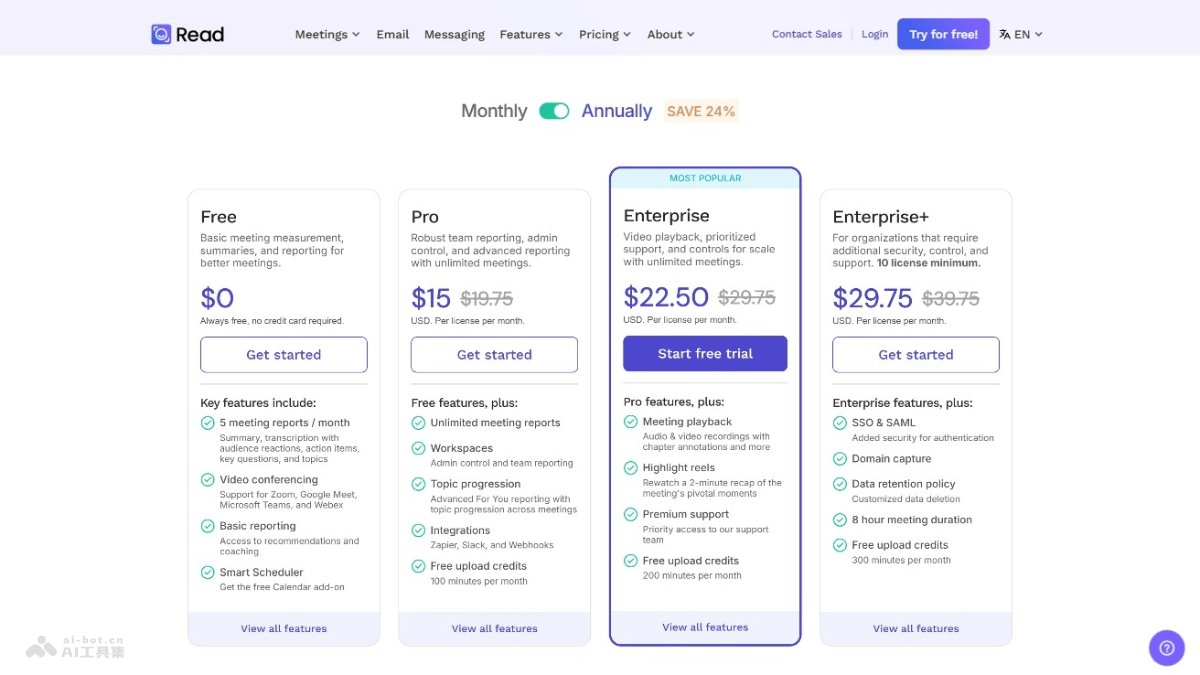
Task: Toggle the Monthly/Annually billing switch
Action: (554, 111)
